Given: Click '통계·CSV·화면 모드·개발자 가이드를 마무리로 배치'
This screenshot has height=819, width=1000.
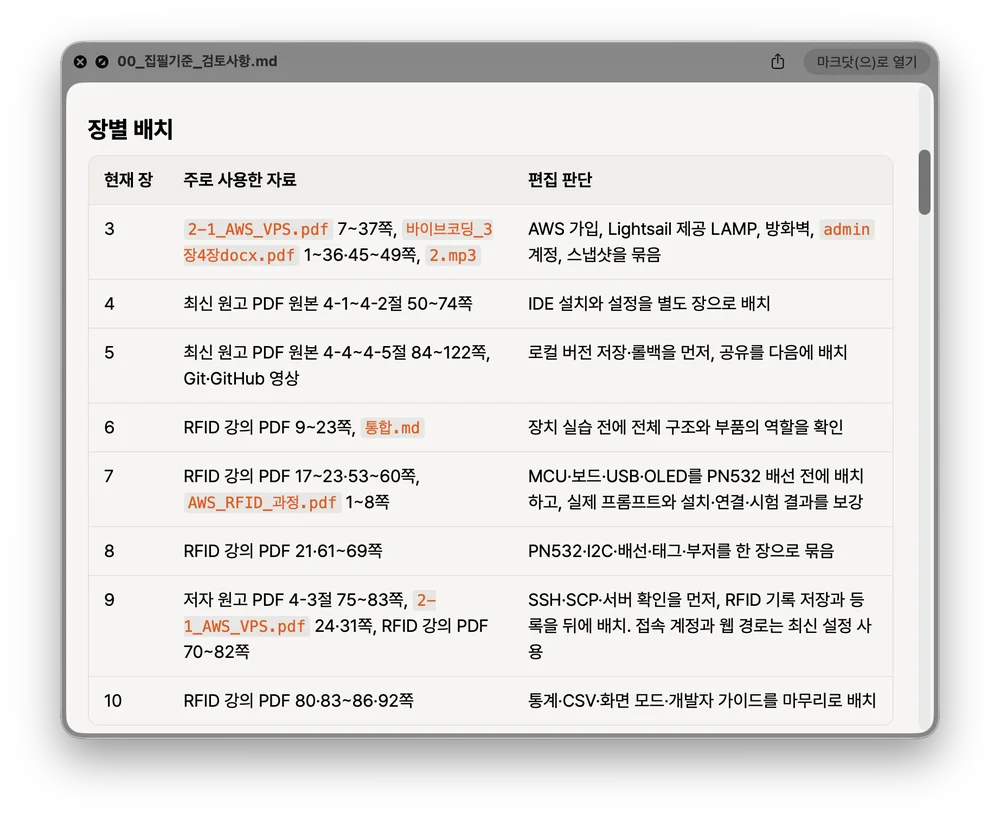Looking at the screenshot, I should click(x=702, y=701).
